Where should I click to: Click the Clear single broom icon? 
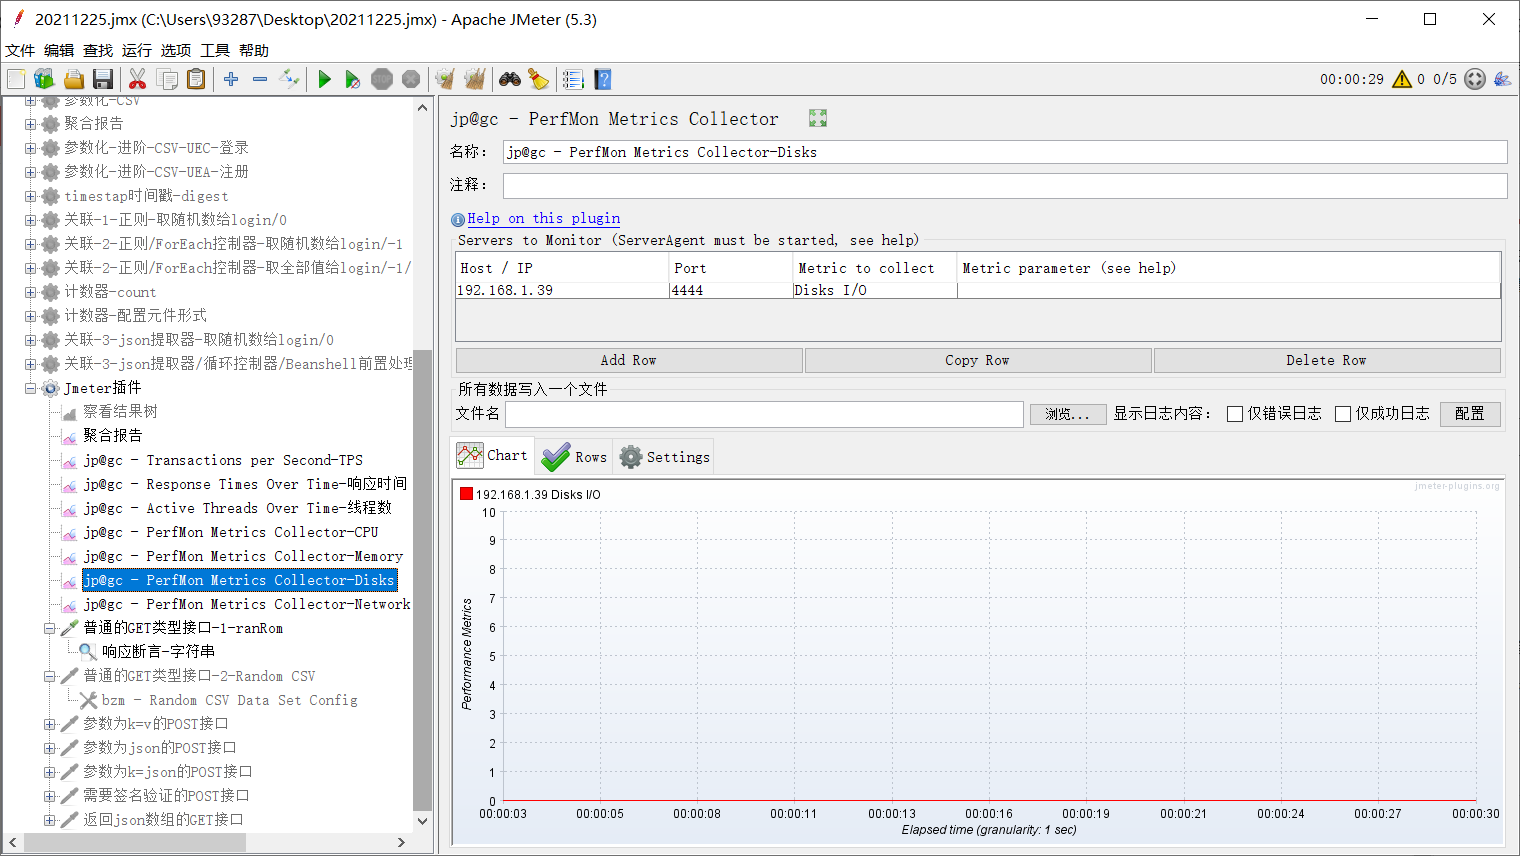tap(445, 79)
